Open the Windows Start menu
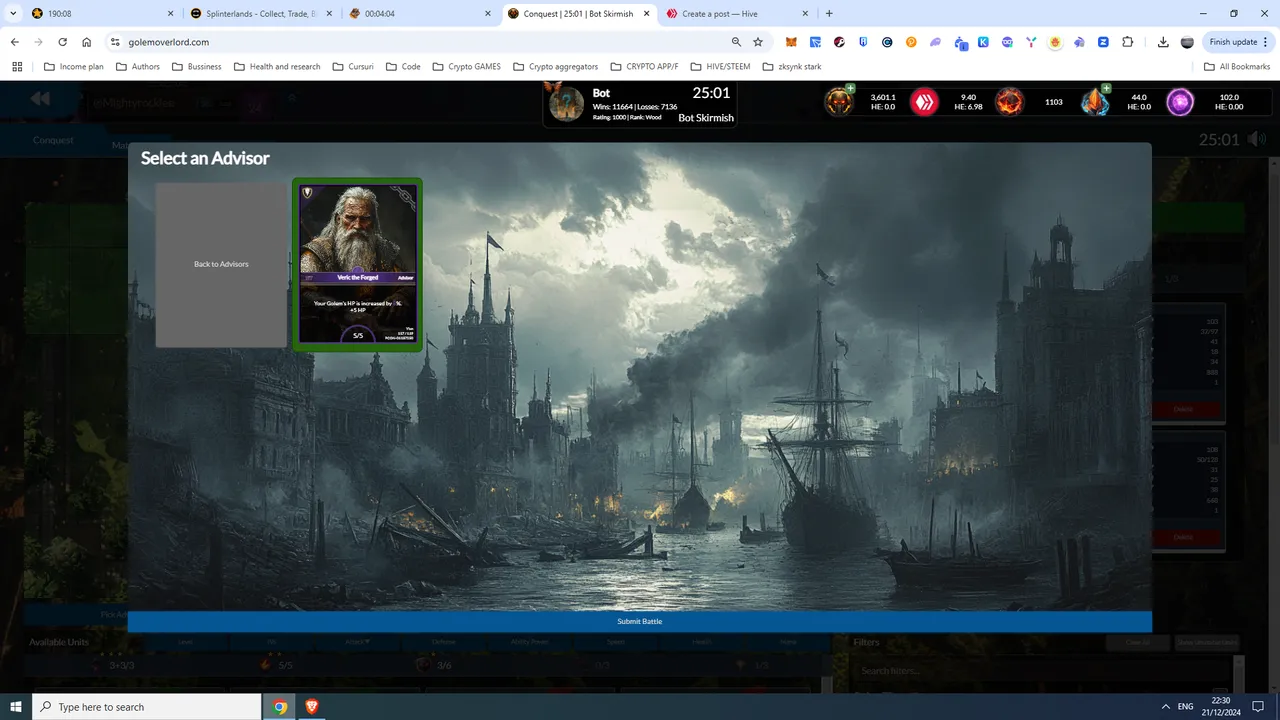 [x=16, y=707]
